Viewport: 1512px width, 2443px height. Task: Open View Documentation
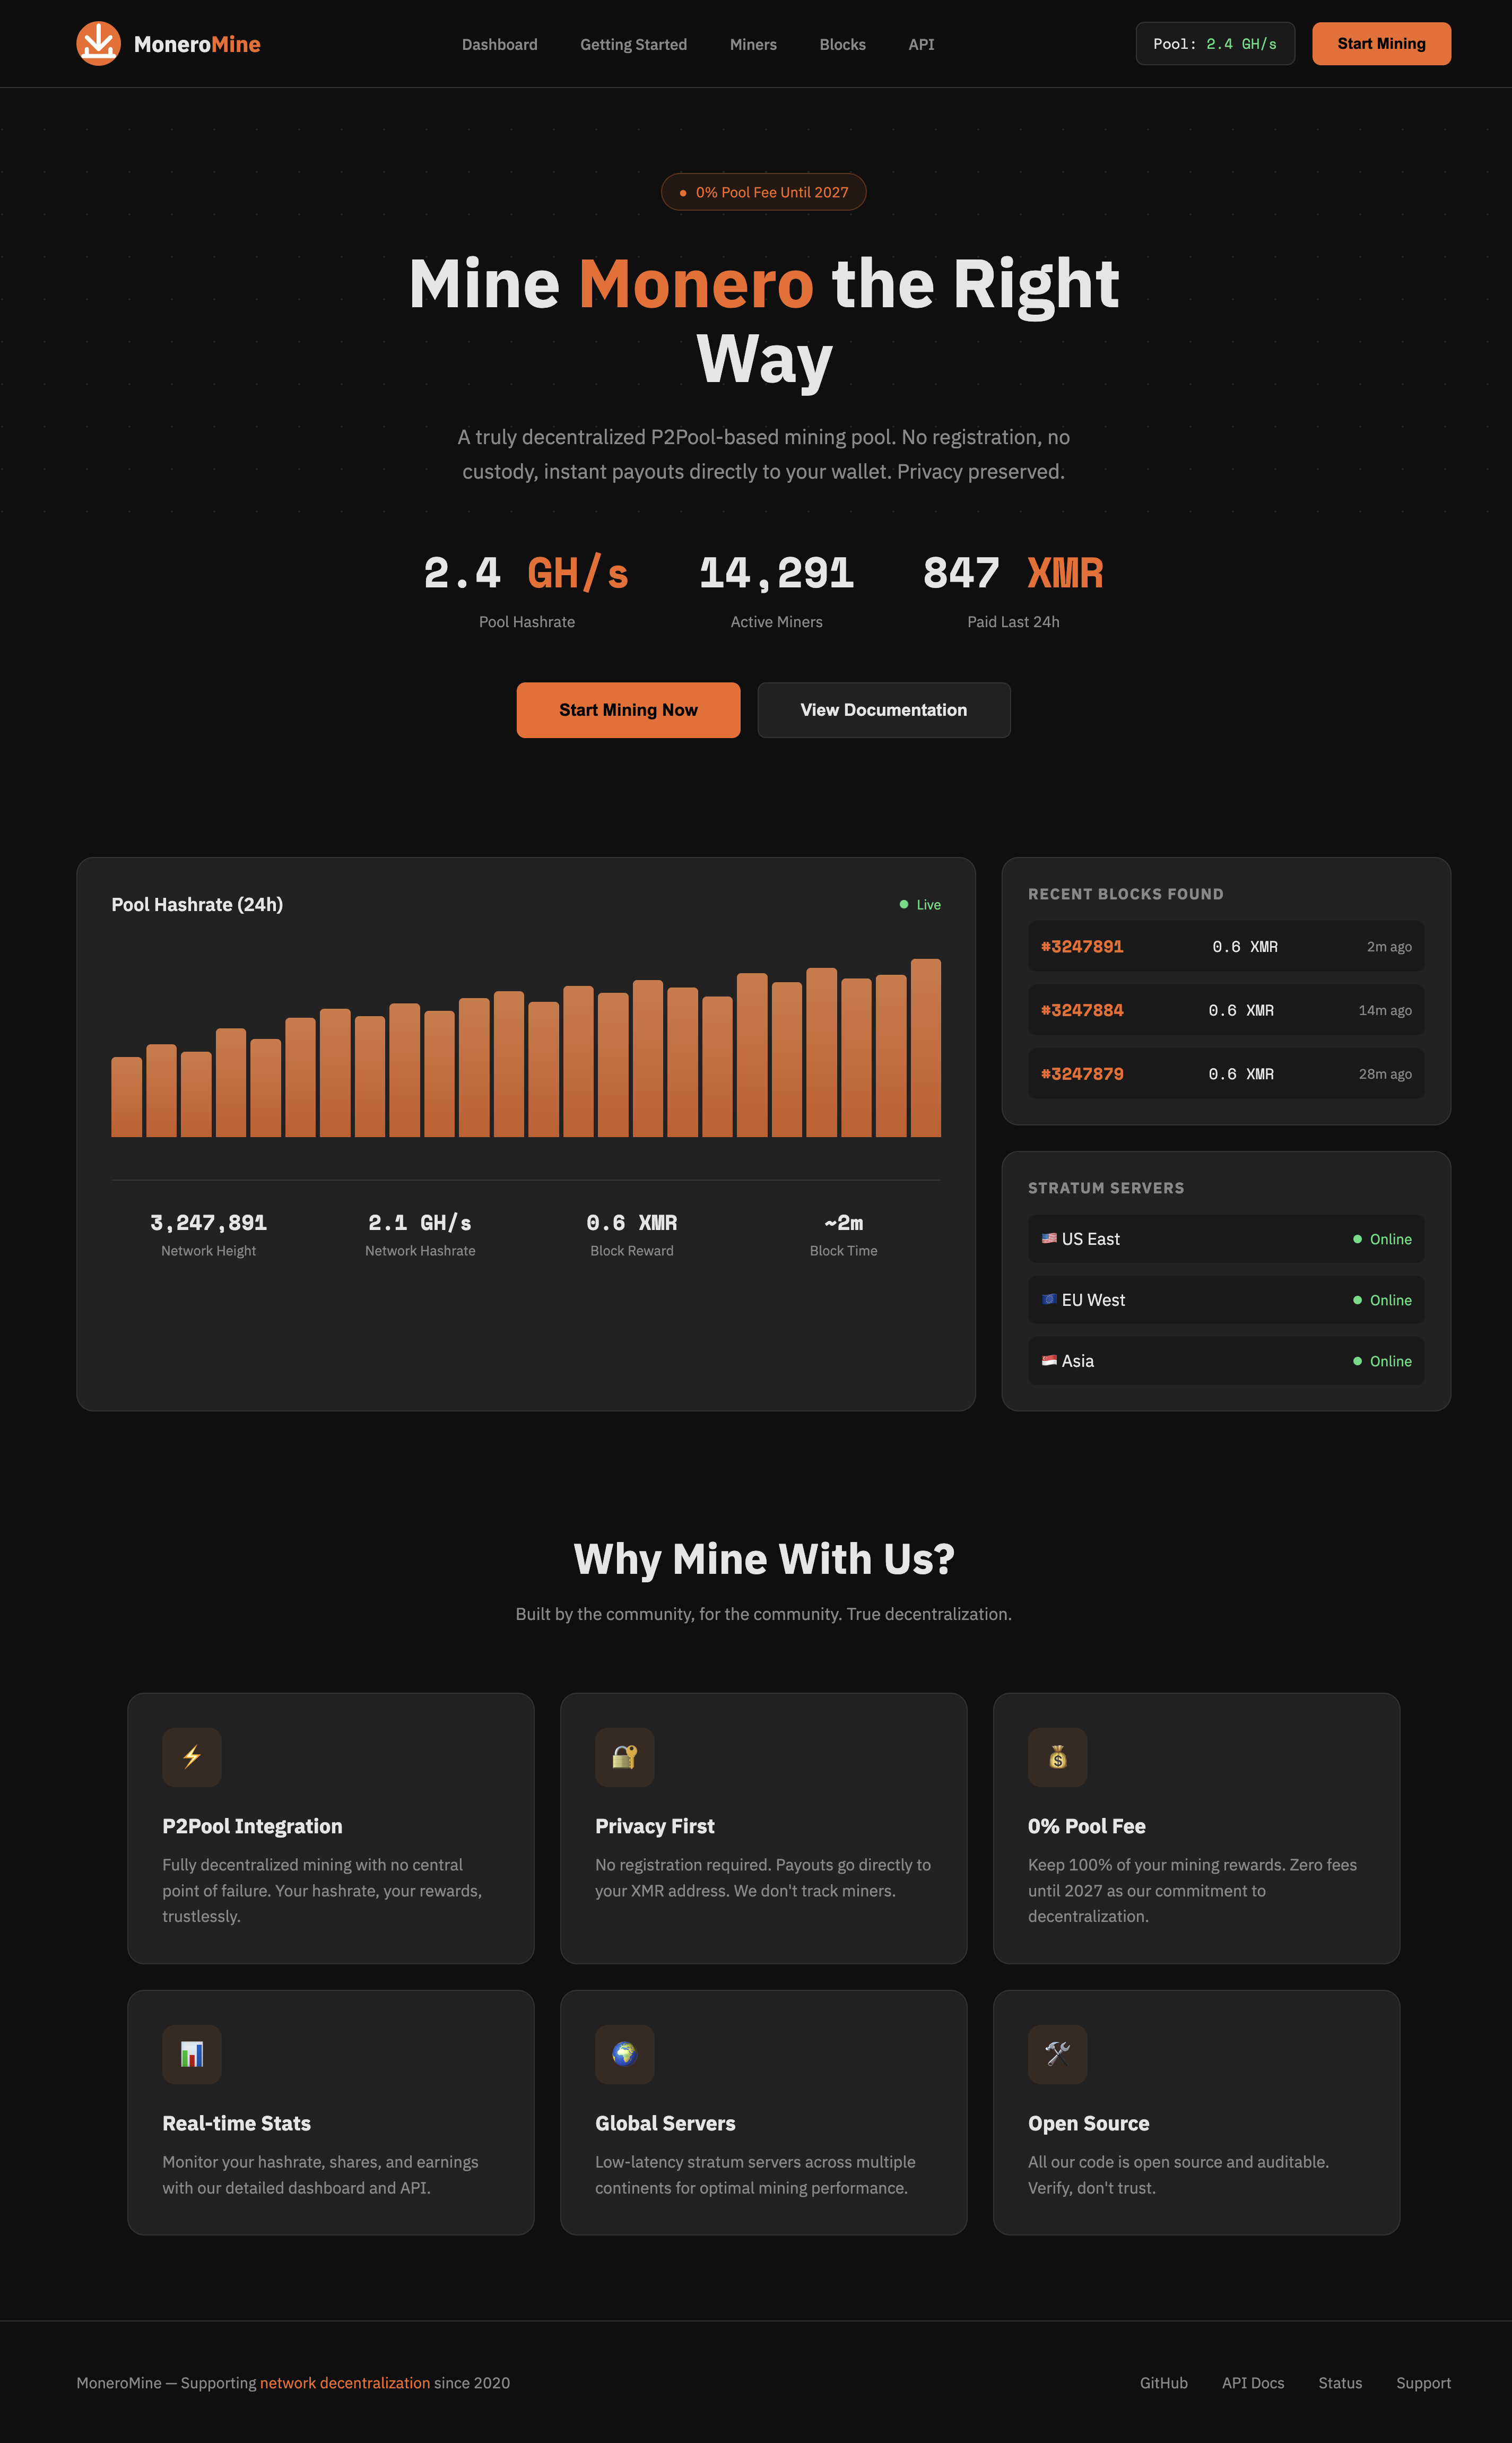883,710
